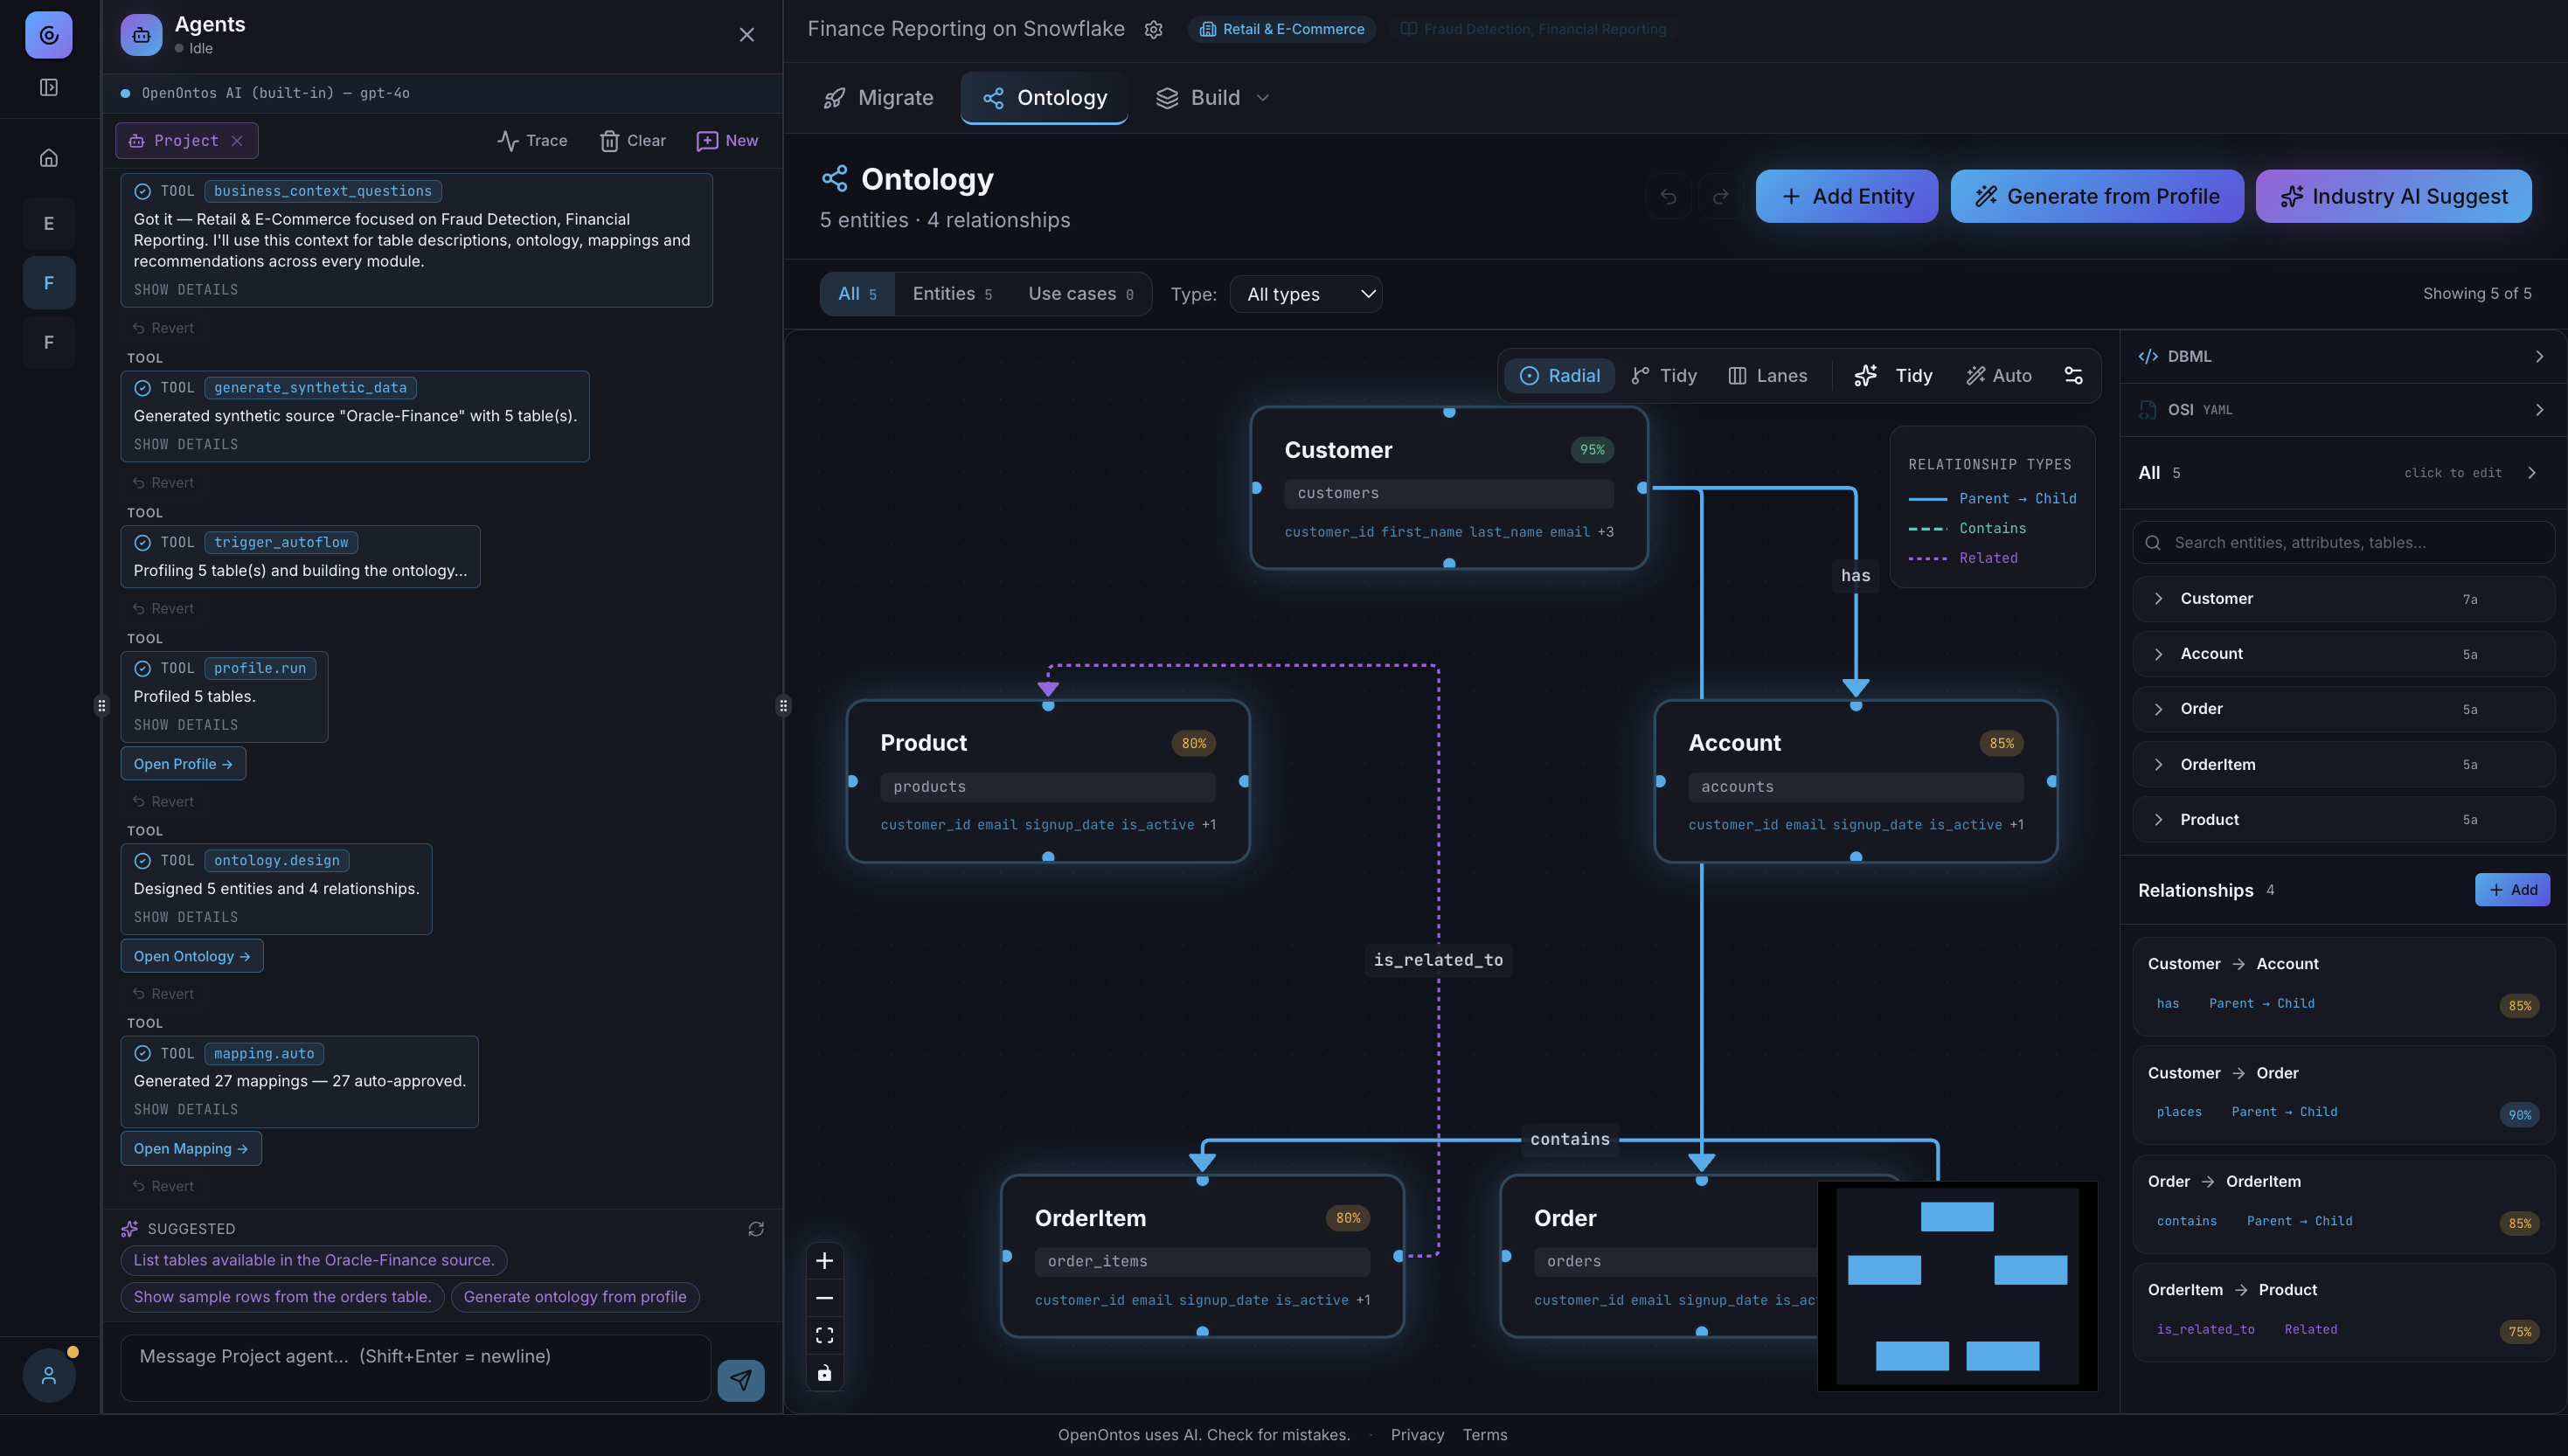The width and height of the screenshot is (2568, 1456).
Task: Open the OpenOntos logo icon
Action: pos(48,36)
